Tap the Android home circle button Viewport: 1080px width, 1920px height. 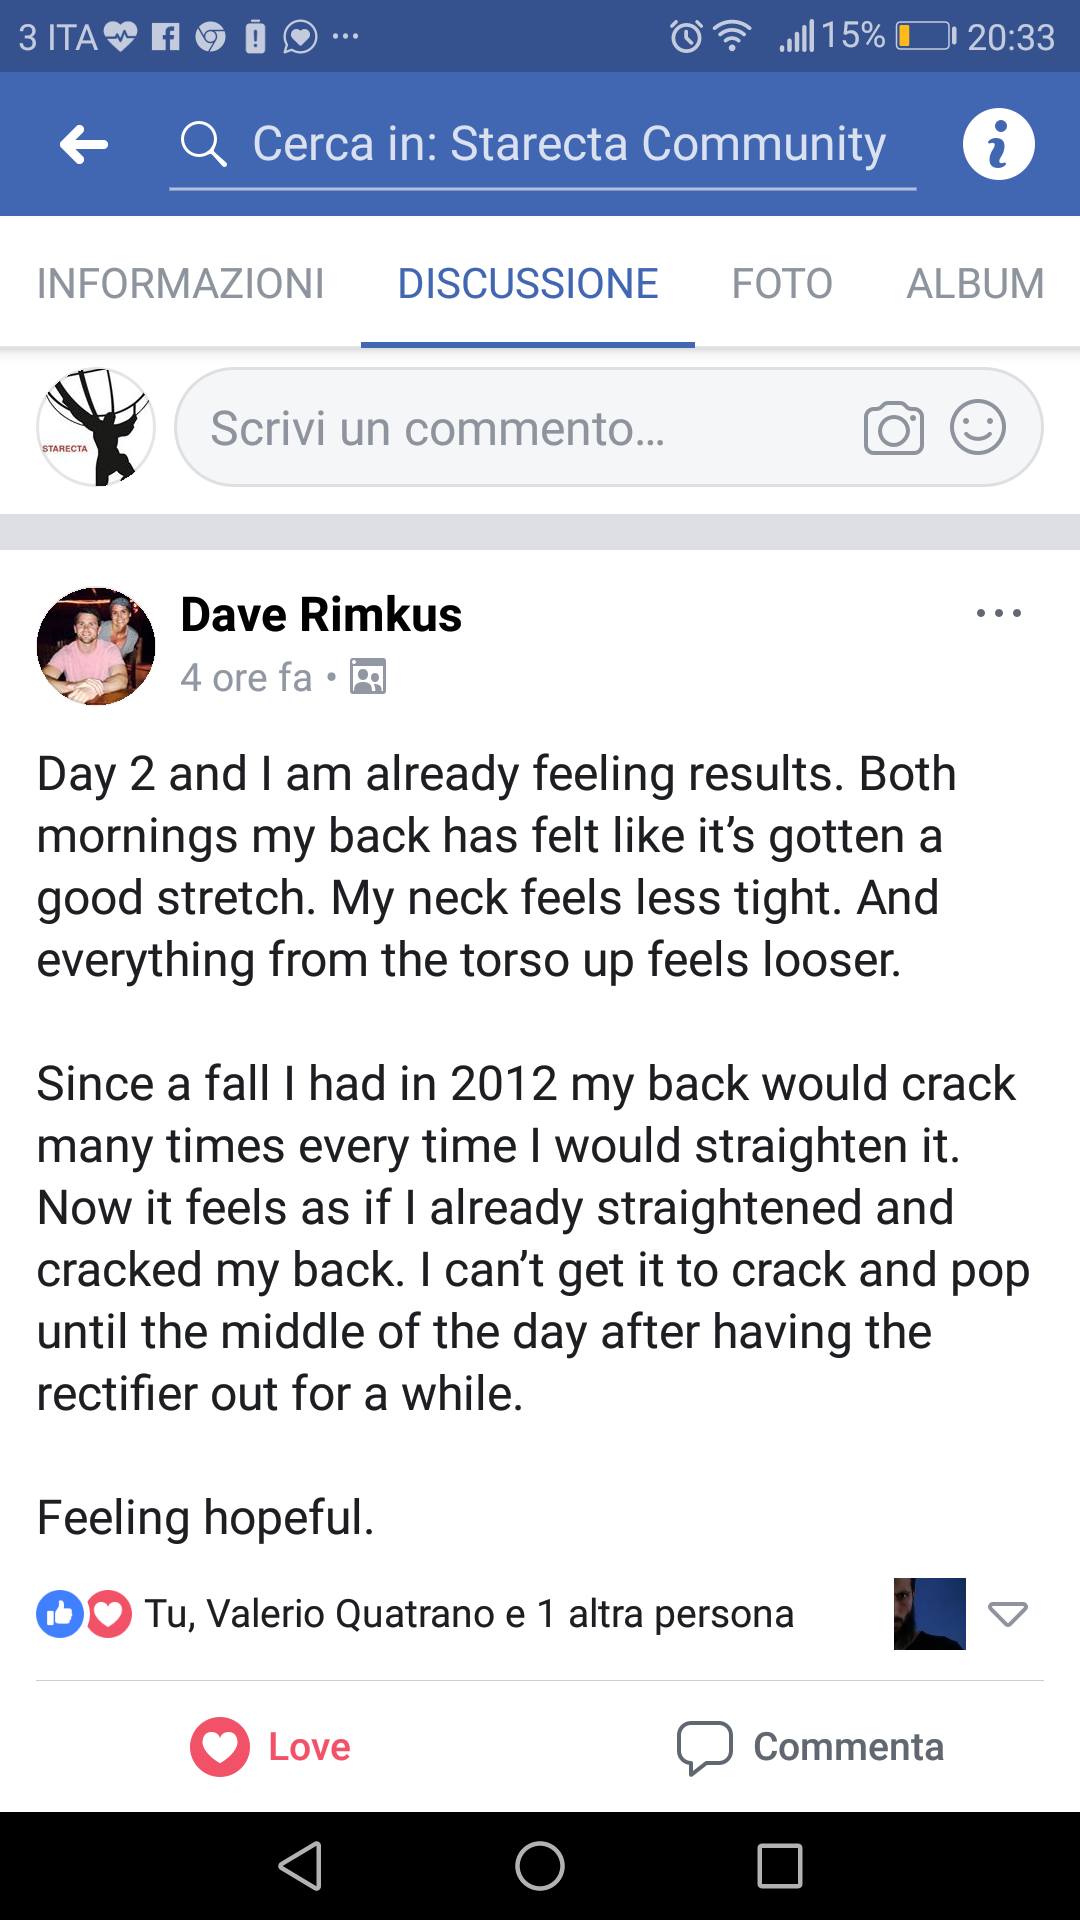pos(540,1866)
